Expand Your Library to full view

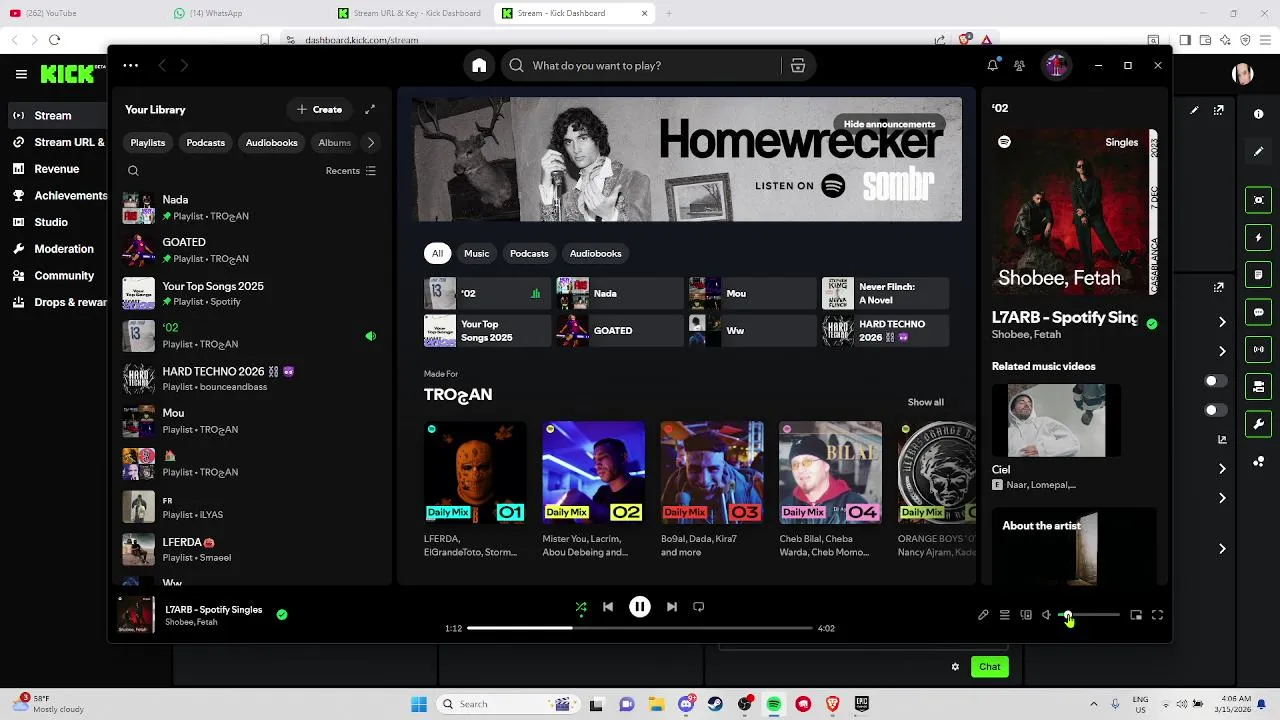click(370, 110)
